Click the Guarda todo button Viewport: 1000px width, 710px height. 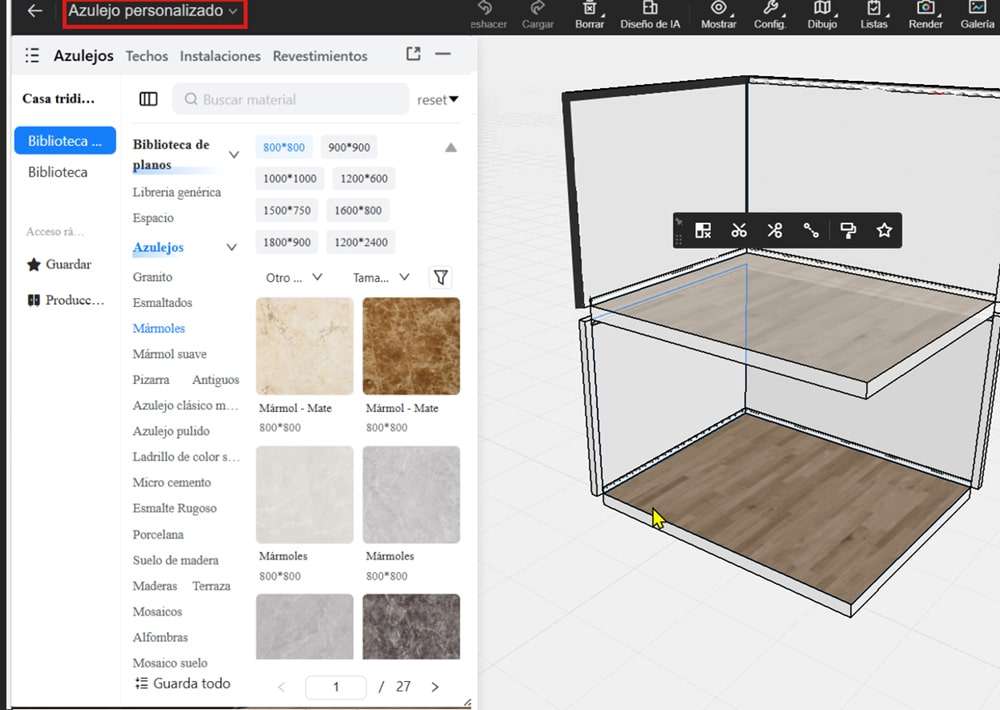(183, 683)
